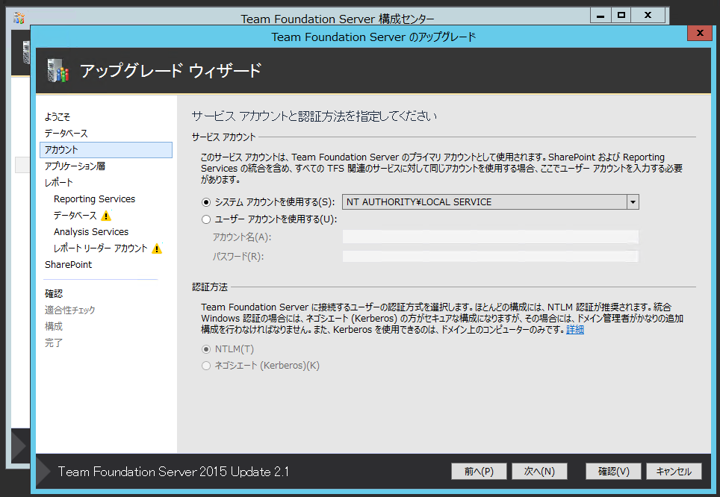This screenshot has width=720, height=497.
Task: Click the キャンセル button
Action: (x=674, y=471)
